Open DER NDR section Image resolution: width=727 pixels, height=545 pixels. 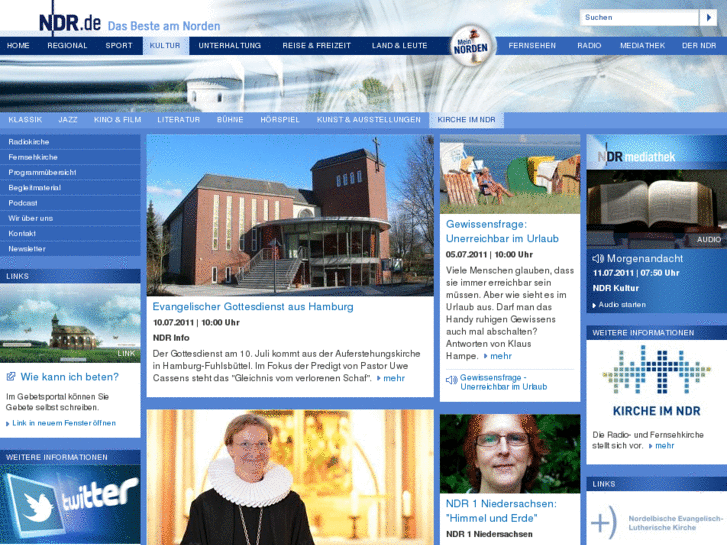tap(699, 45)
